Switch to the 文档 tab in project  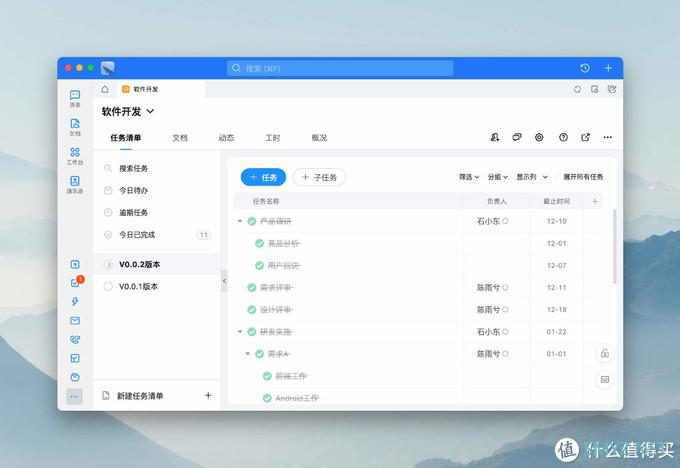click(x=180, y=138)
